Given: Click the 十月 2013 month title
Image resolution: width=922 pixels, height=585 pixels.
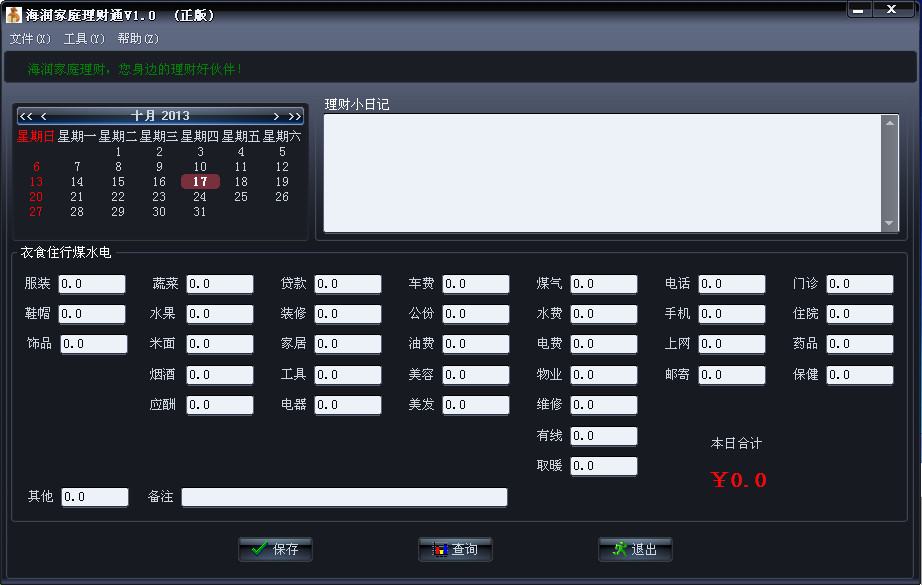Looking at the screenshot, I should coord(160,116).
